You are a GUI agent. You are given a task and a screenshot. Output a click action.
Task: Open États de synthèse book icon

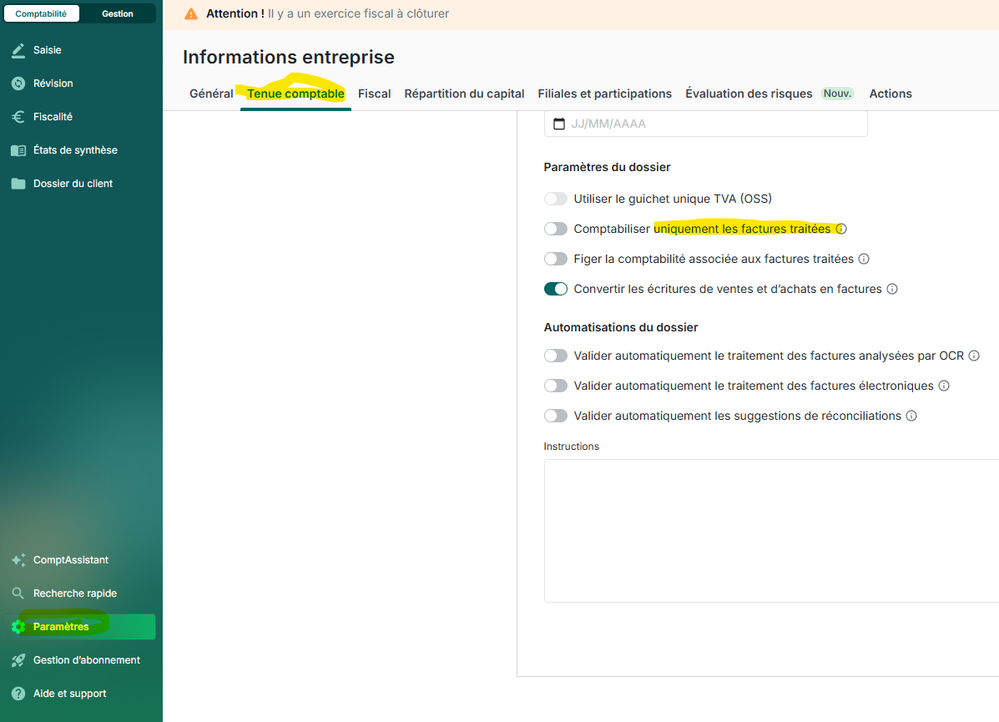coord(18,151)
